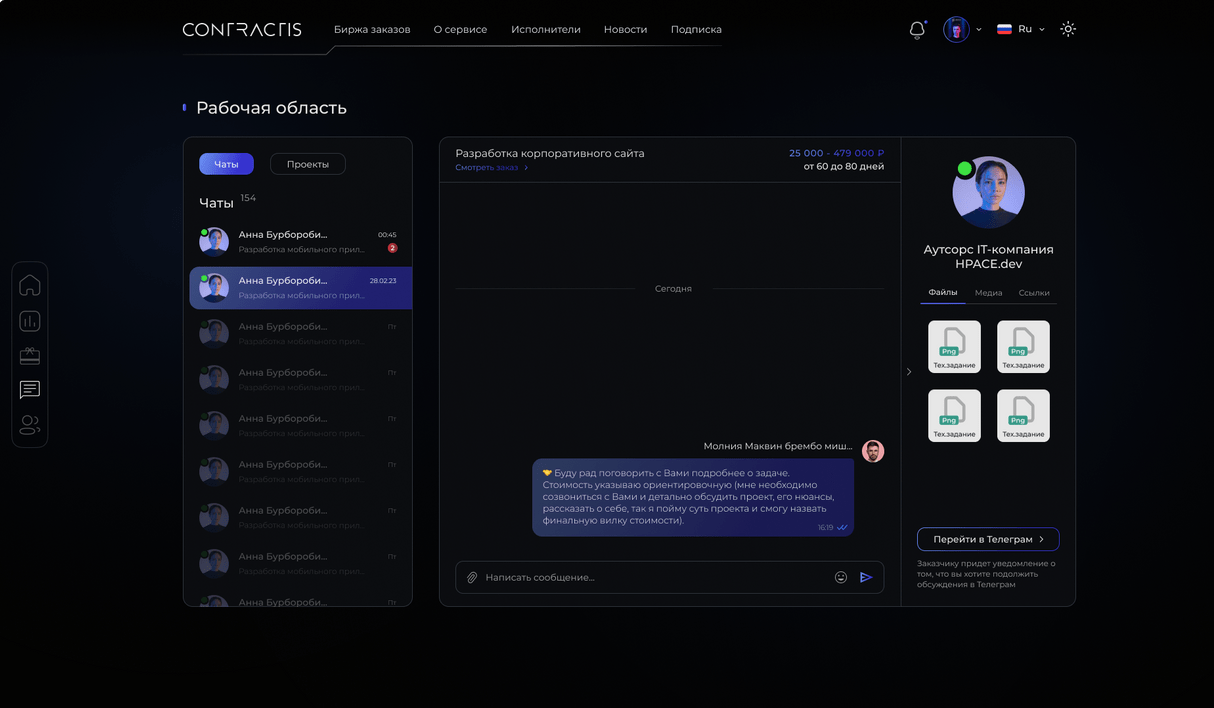
Task: Click the paperclip attach file icon
Action: pos(472,578)
